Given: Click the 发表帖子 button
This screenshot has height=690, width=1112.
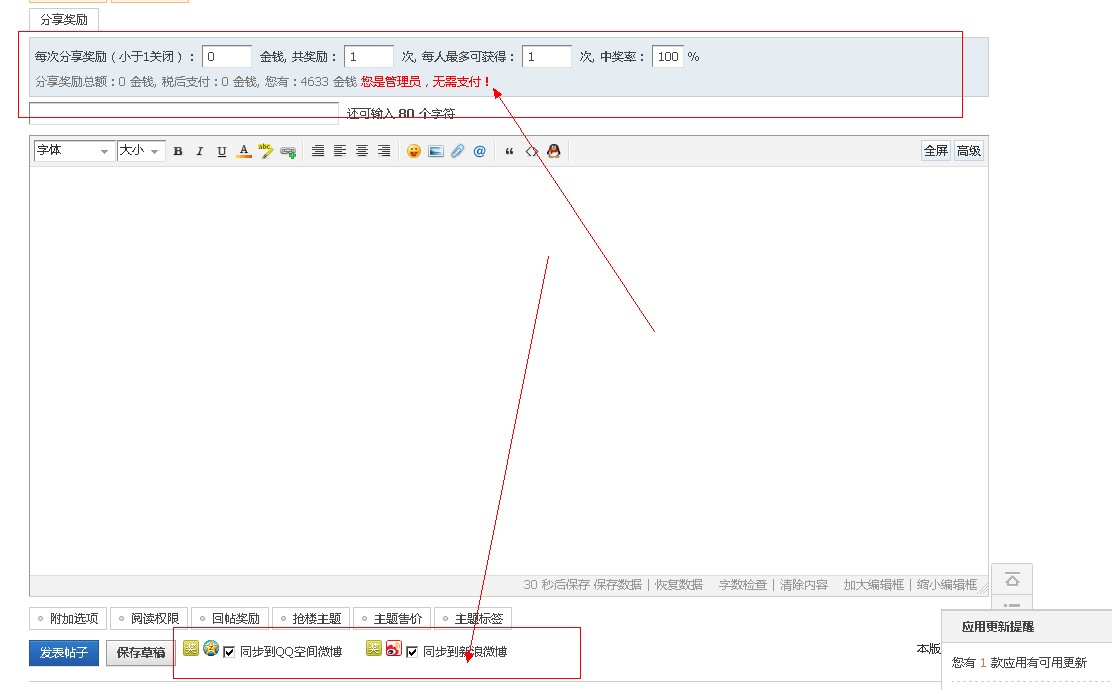Looking at the screenshot, I should coord(64,653).
